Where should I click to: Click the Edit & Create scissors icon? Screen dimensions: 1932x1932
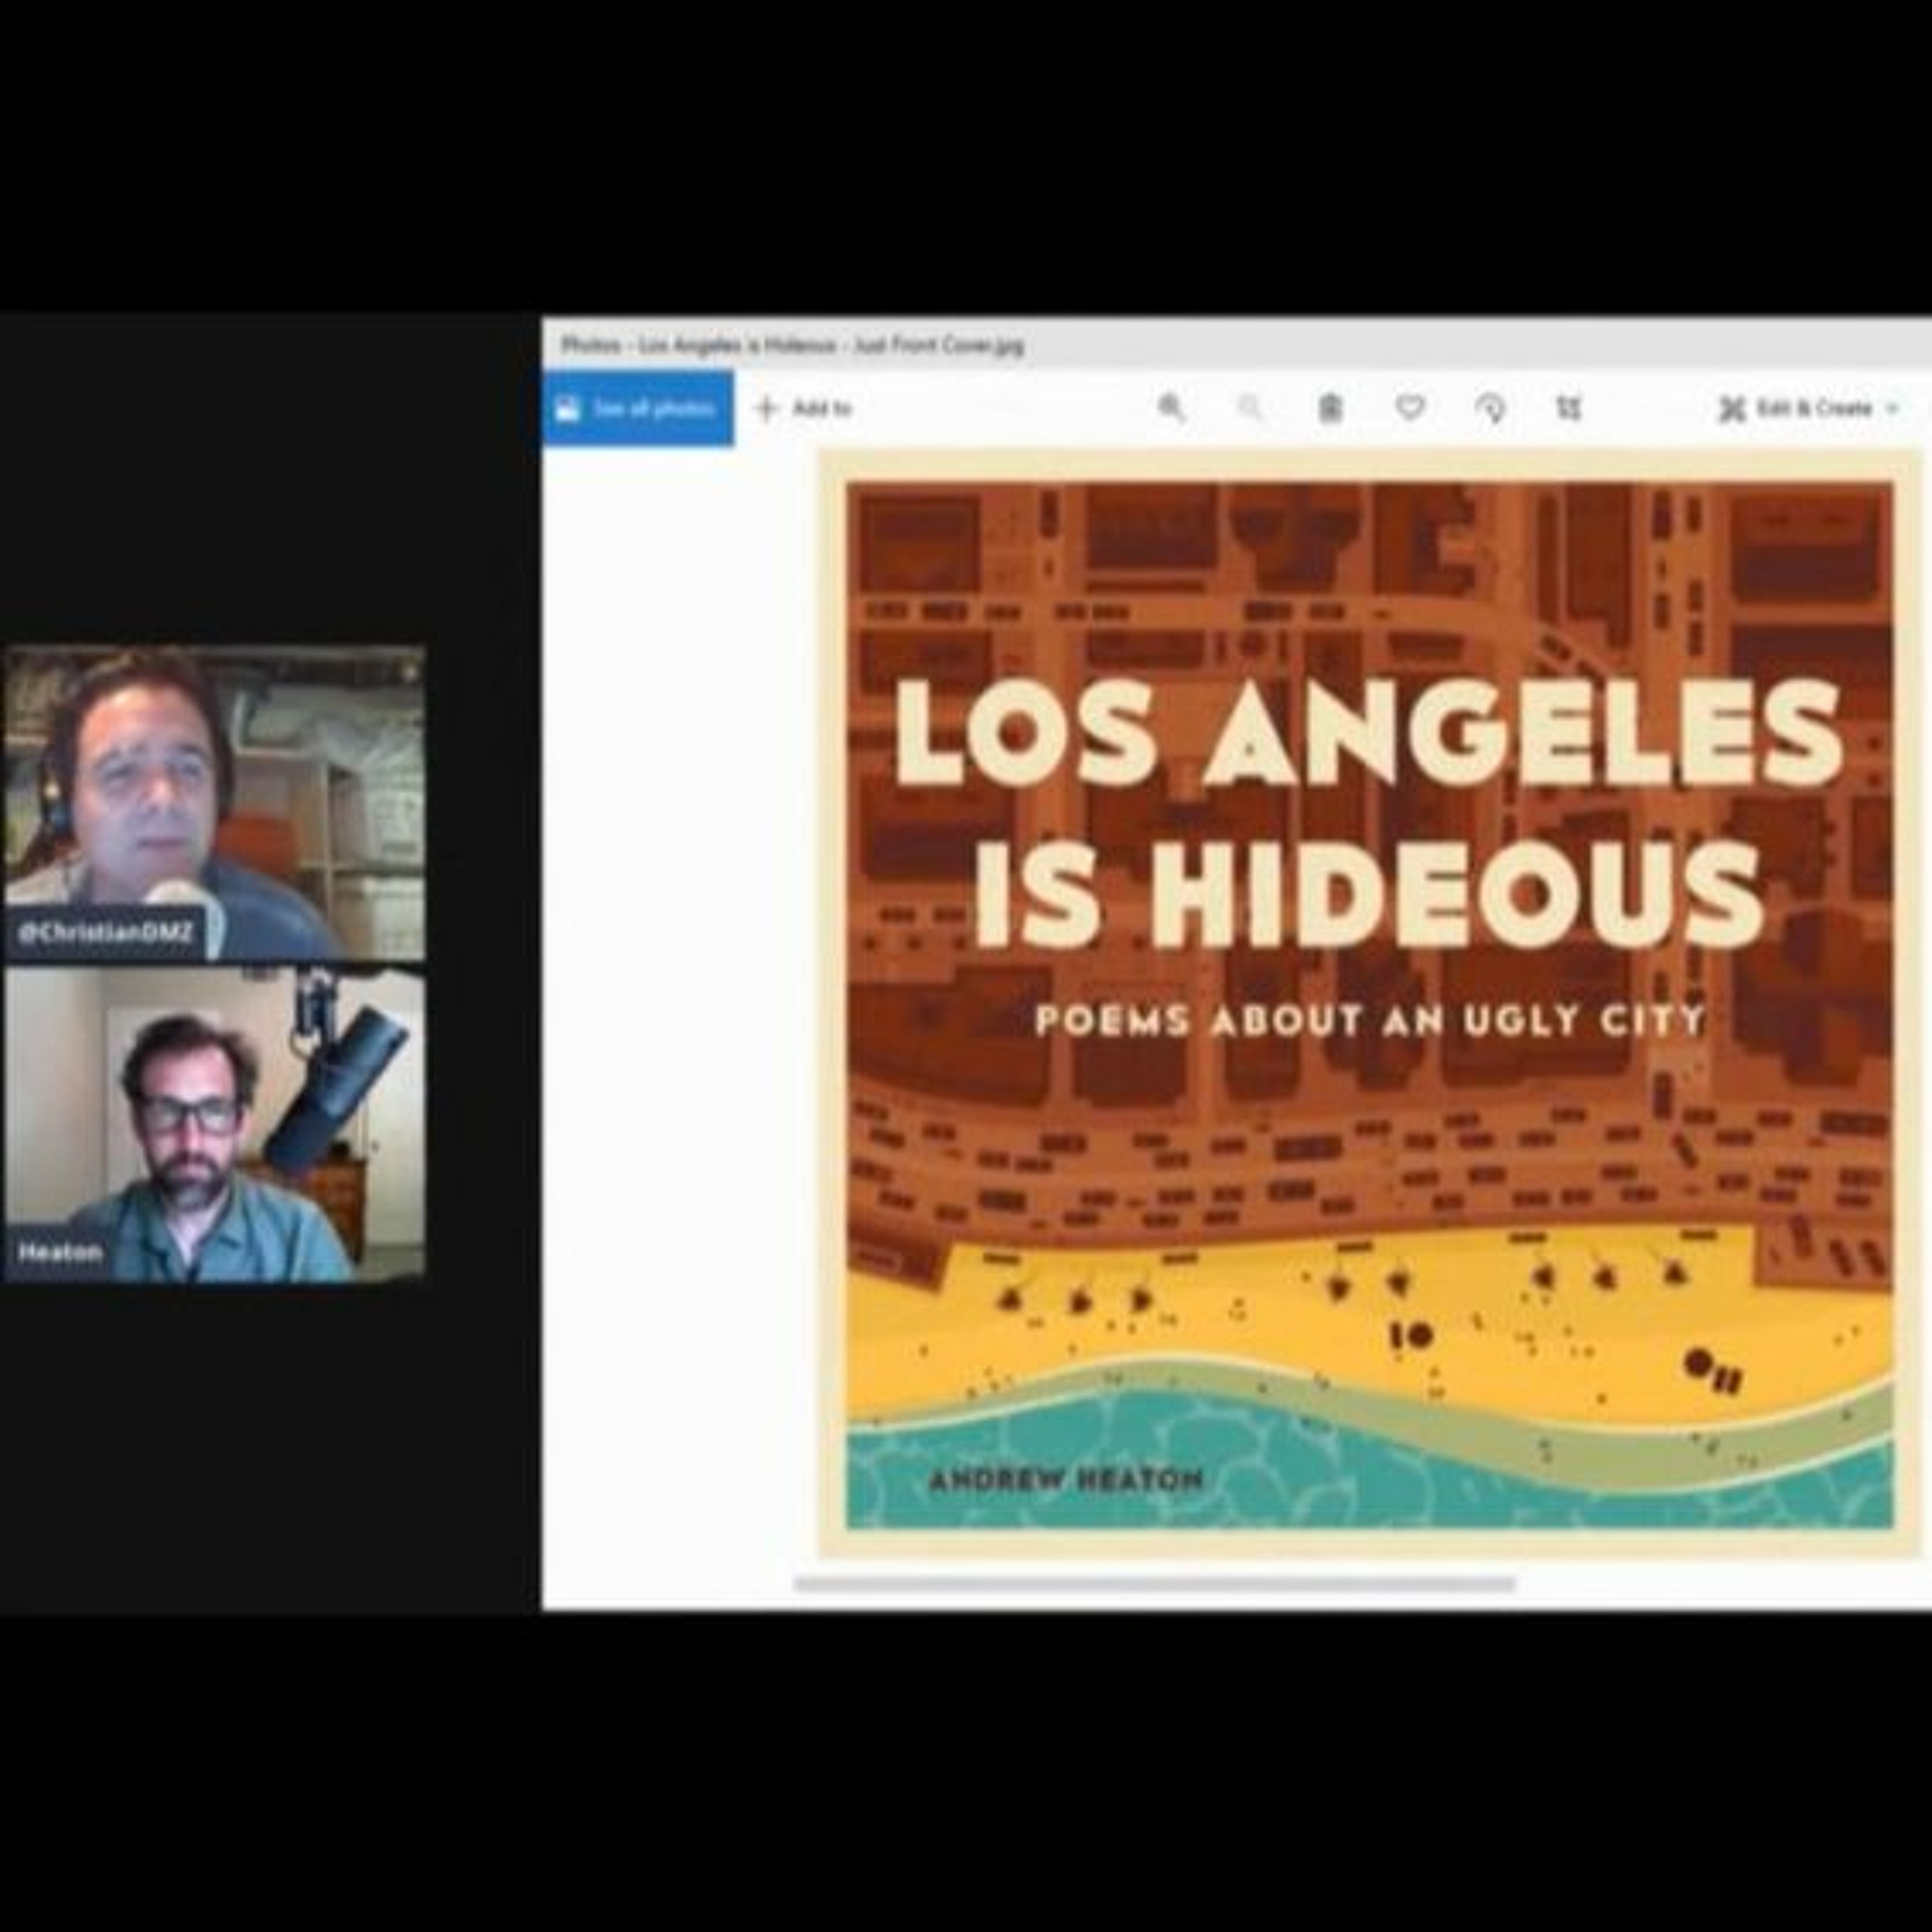pos(1732,408)
